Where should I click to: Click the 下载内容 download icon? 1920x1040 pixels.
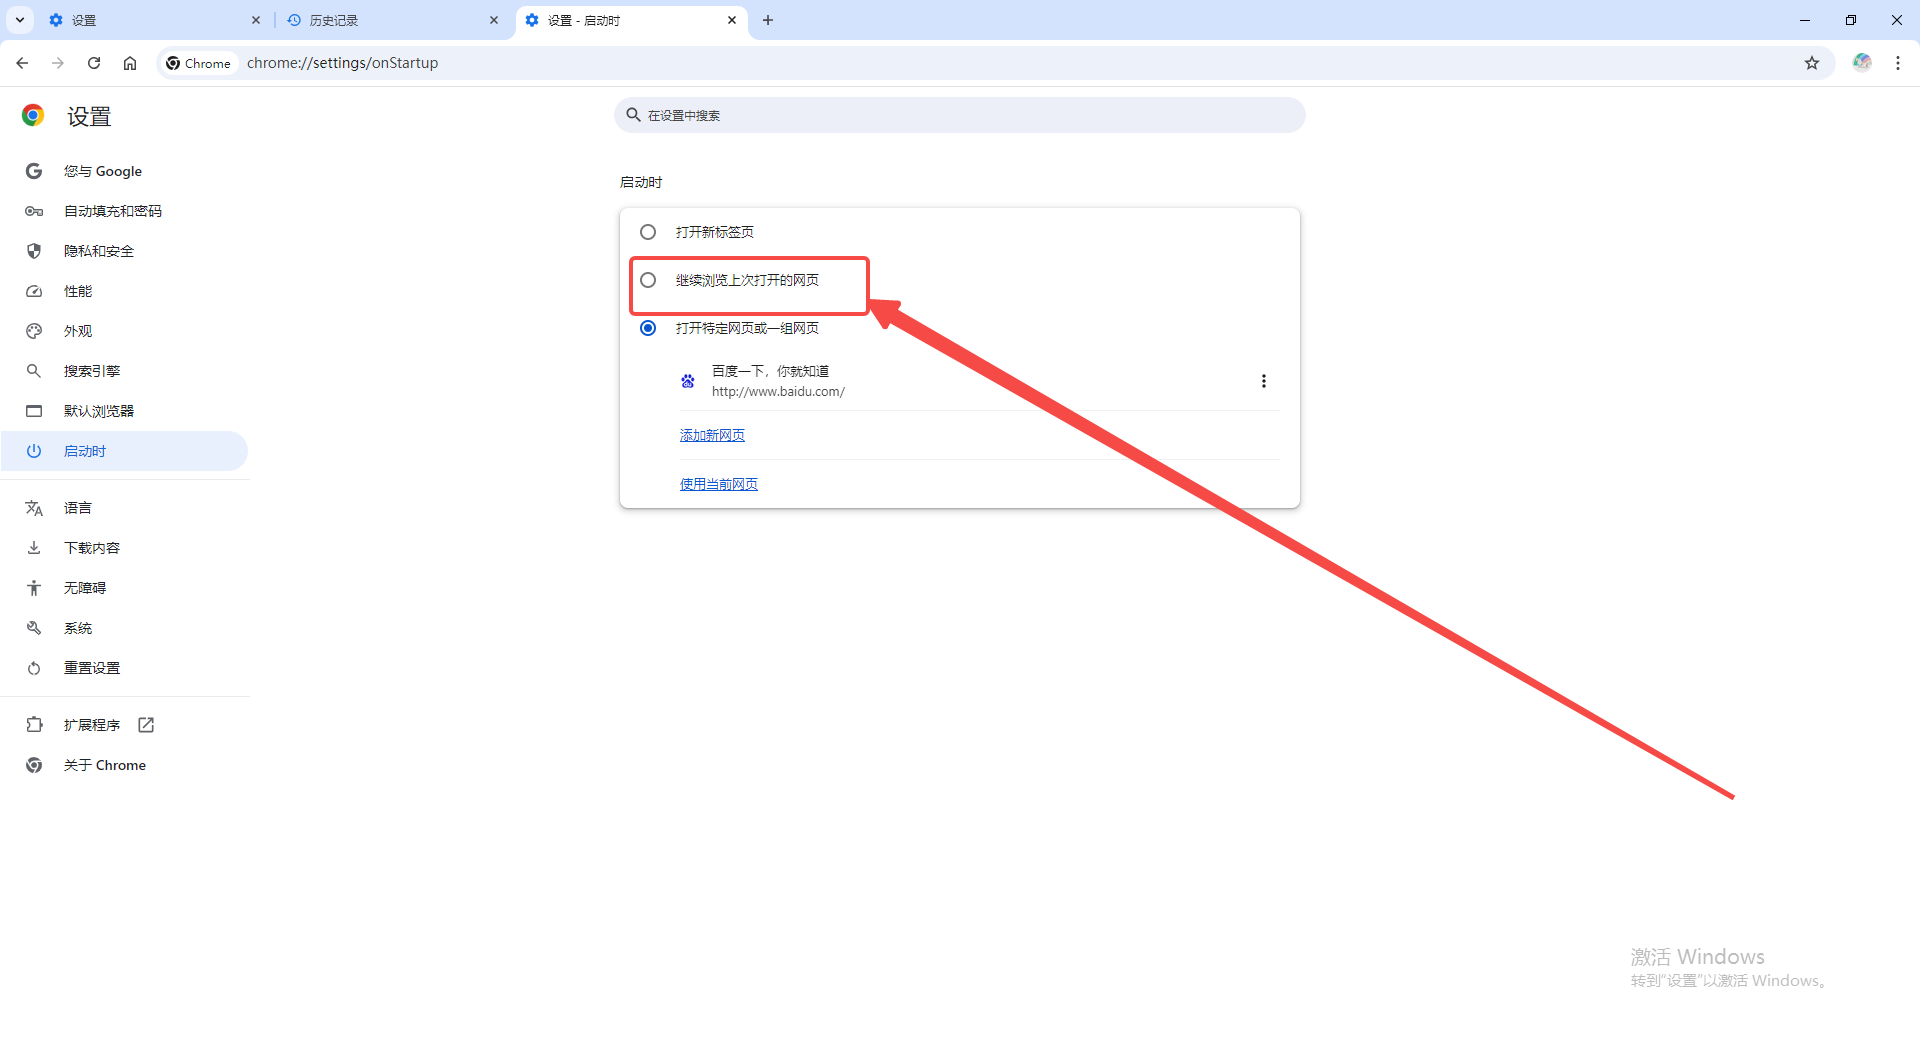coord(34,548)
